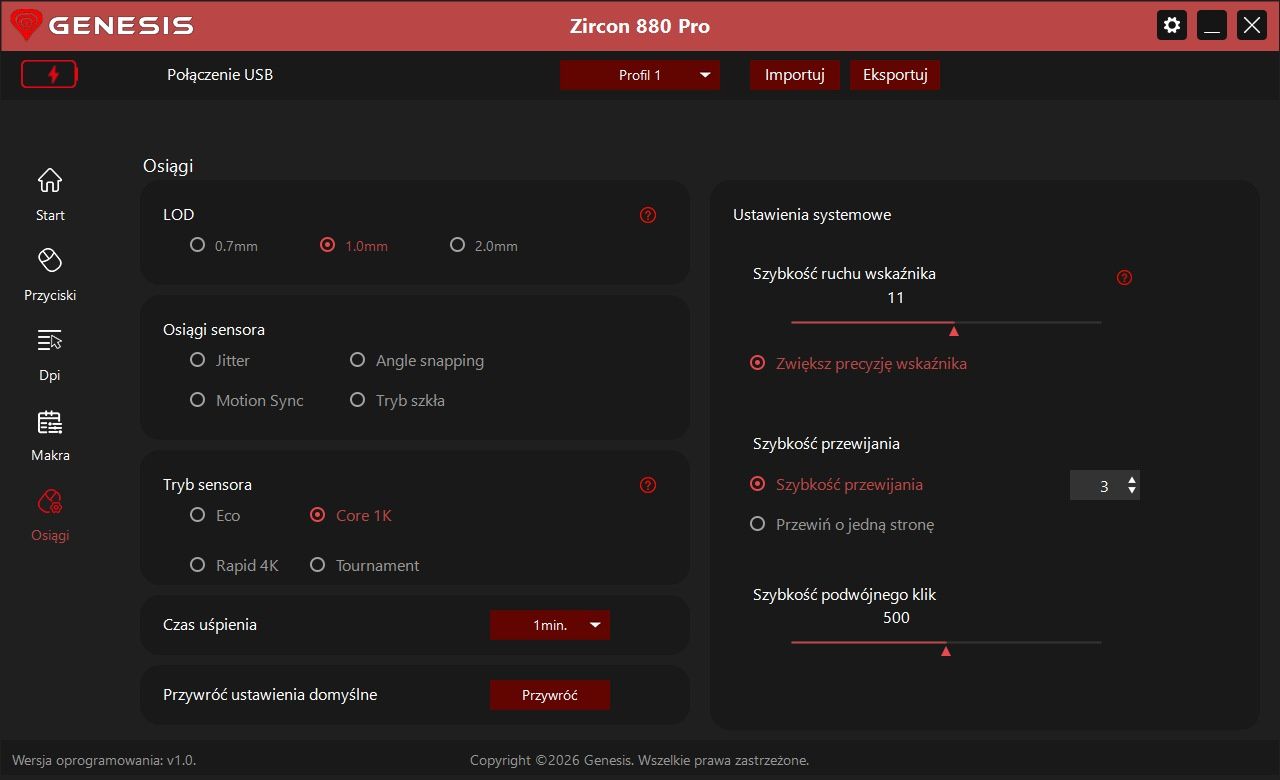Open the Makra macros section
This screenshot has height=780, width=1280.
[x=50, y=435]
